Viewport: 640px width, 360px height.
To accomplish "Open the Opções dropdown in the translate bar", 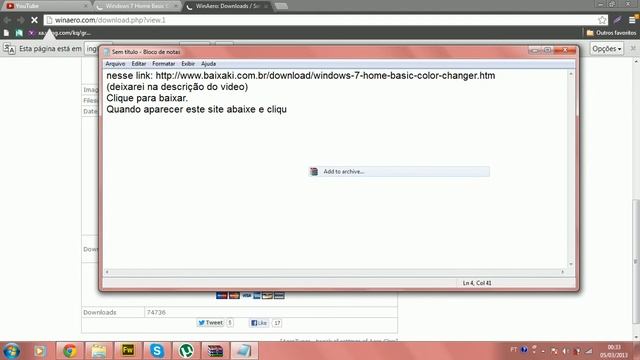I will click(x=607, y=49).
